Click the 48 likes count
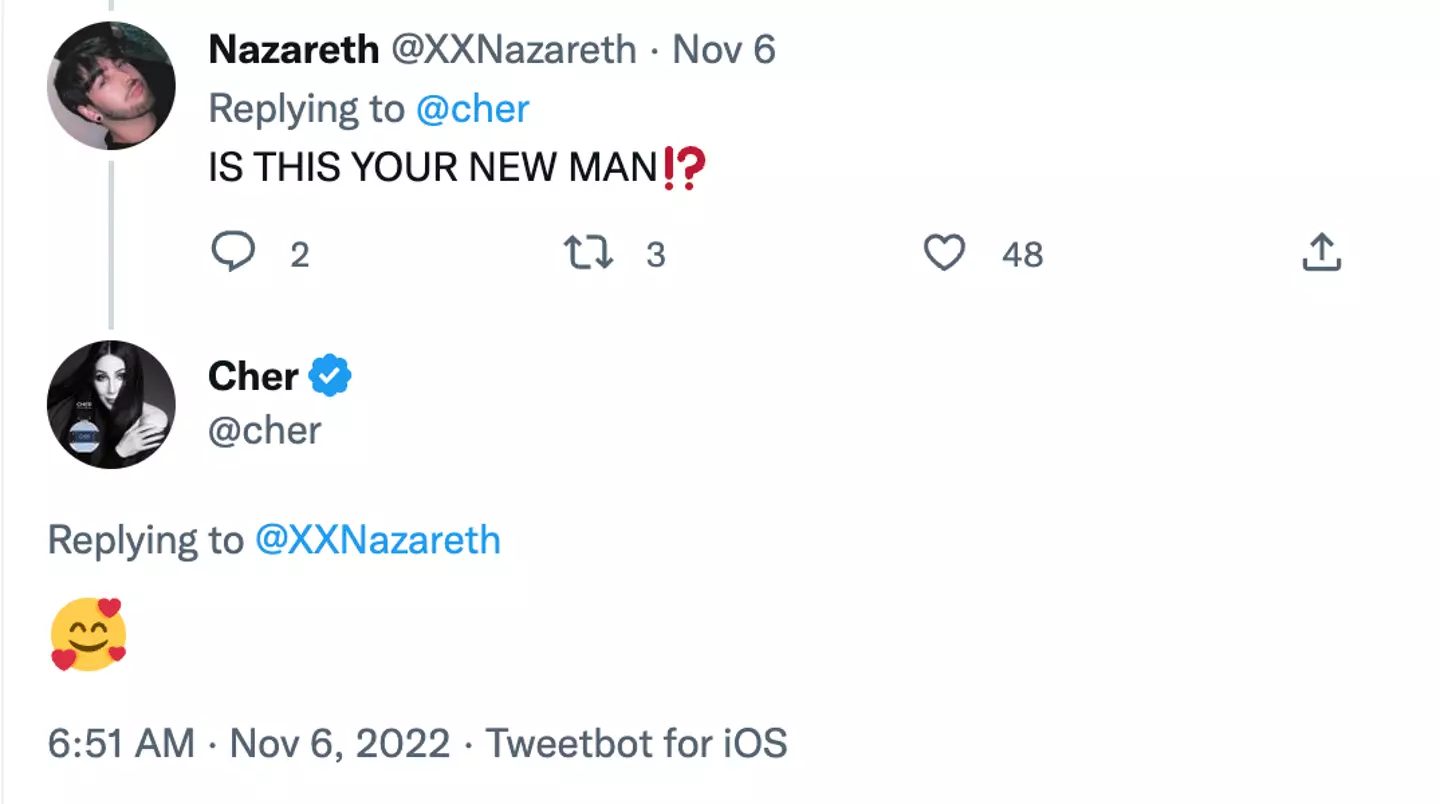 point(1022,255)
